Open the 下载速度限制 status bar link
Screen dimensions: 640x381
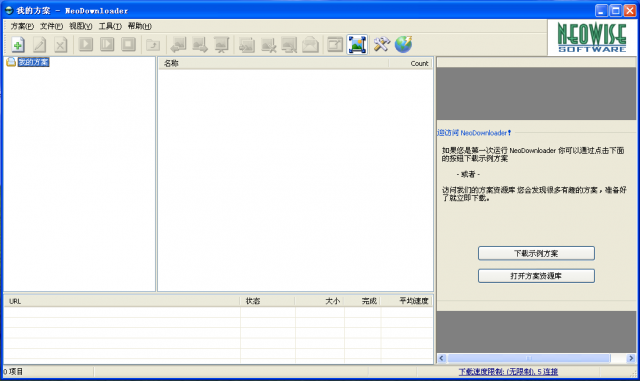pos(508,372)
